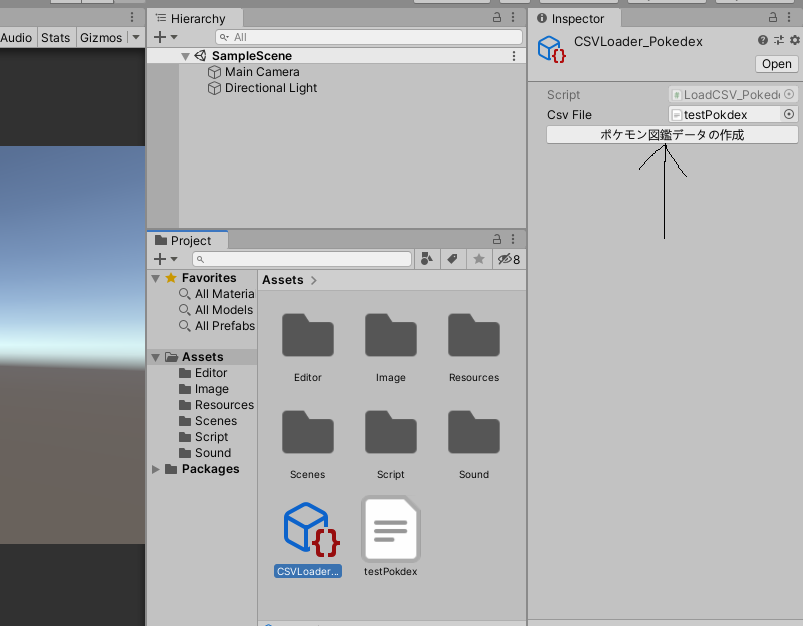Collapse Favorites tree in Project
Viewport: 803px width, 626px height.
(x=156, y=278)
